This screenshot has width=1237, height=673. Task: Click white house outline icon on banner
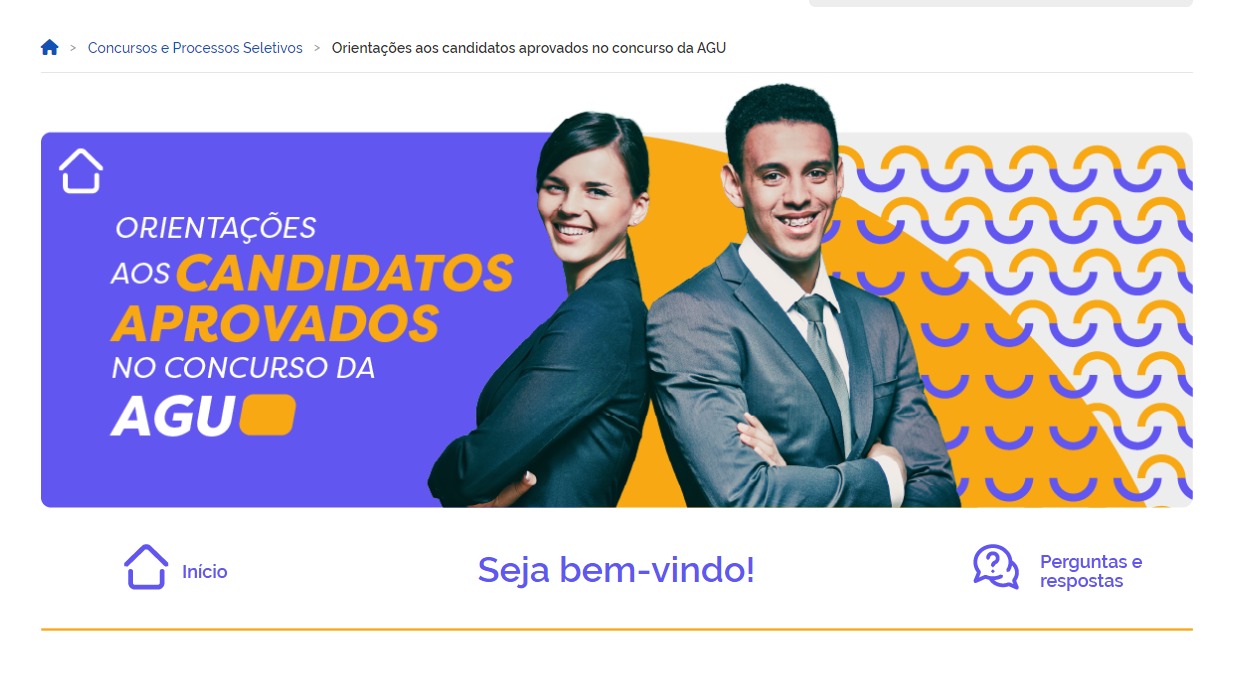[81, 170]
